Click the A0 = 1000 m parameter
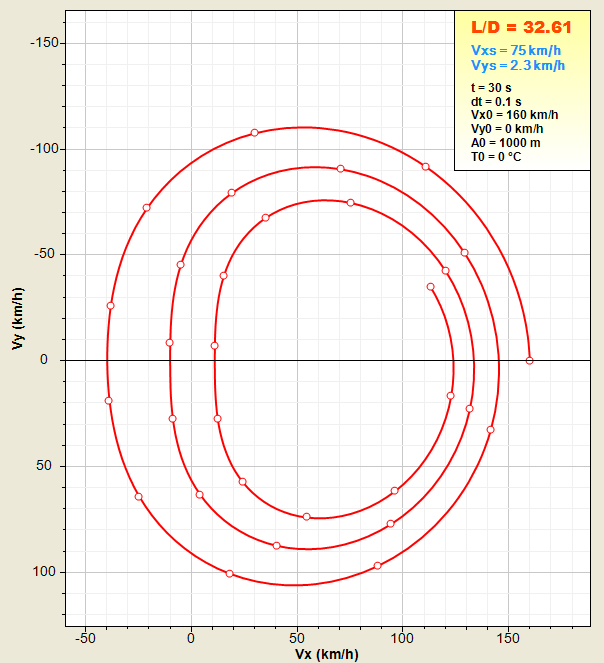This screenshot has width=604, height=663. pyautogui.click(x=505, y=143)
